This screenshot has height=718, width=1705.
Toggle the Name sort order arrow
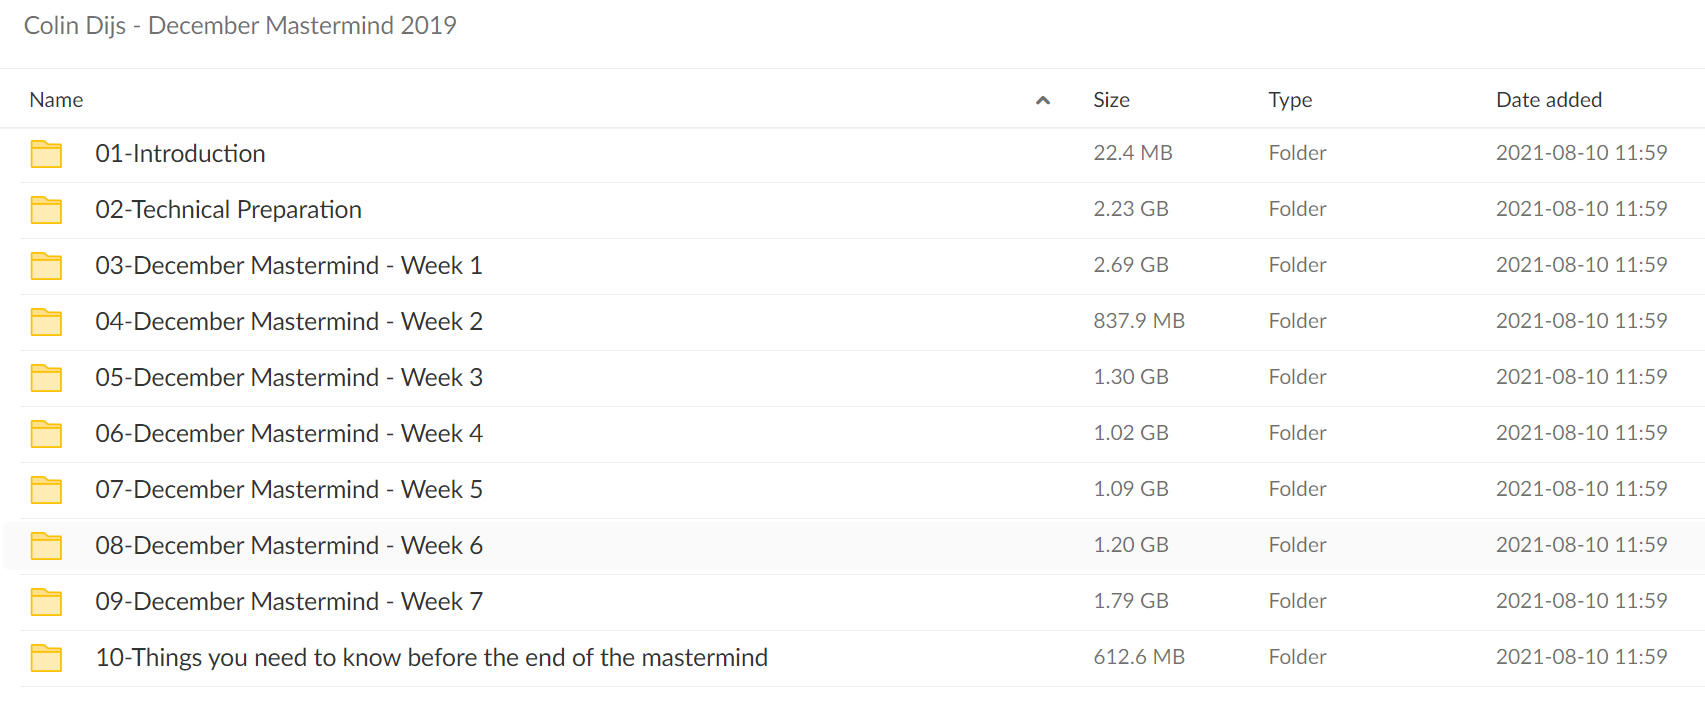coord(1043,100)
